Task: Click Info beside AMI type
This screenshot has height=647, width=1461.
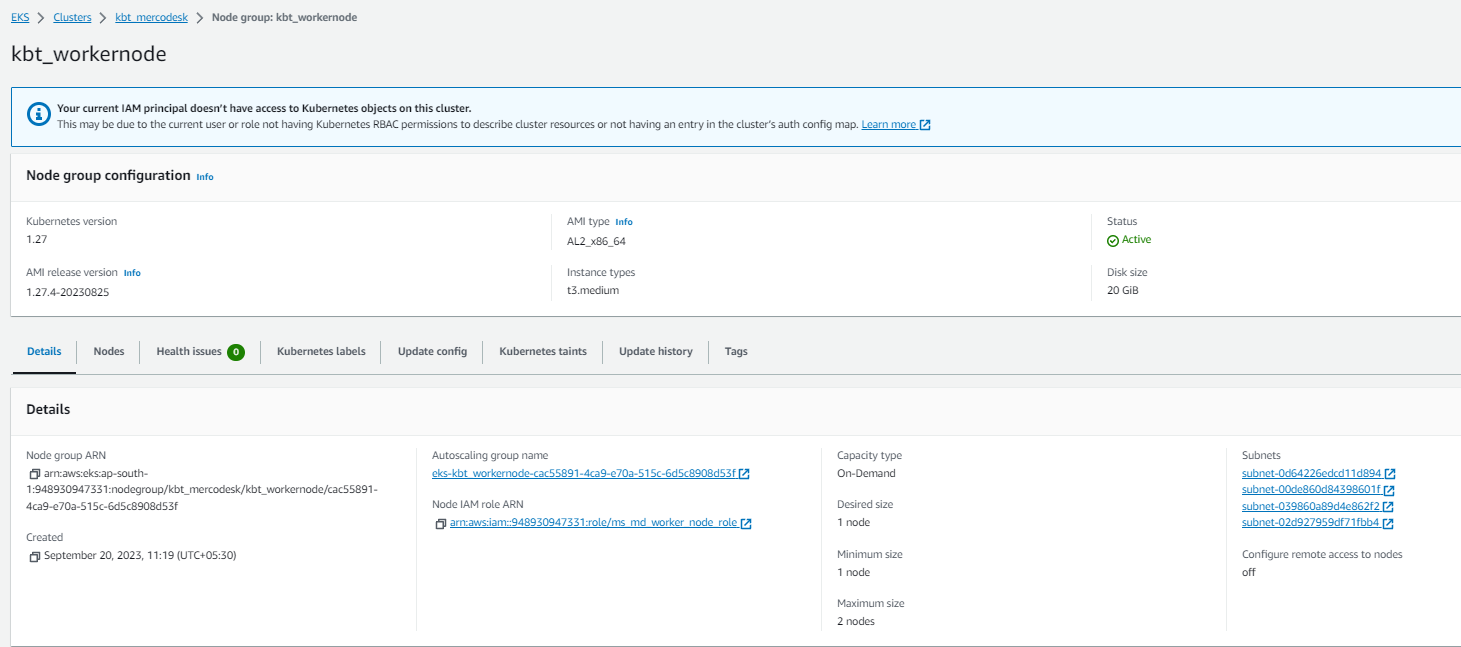Action: (x=624, y=222)
